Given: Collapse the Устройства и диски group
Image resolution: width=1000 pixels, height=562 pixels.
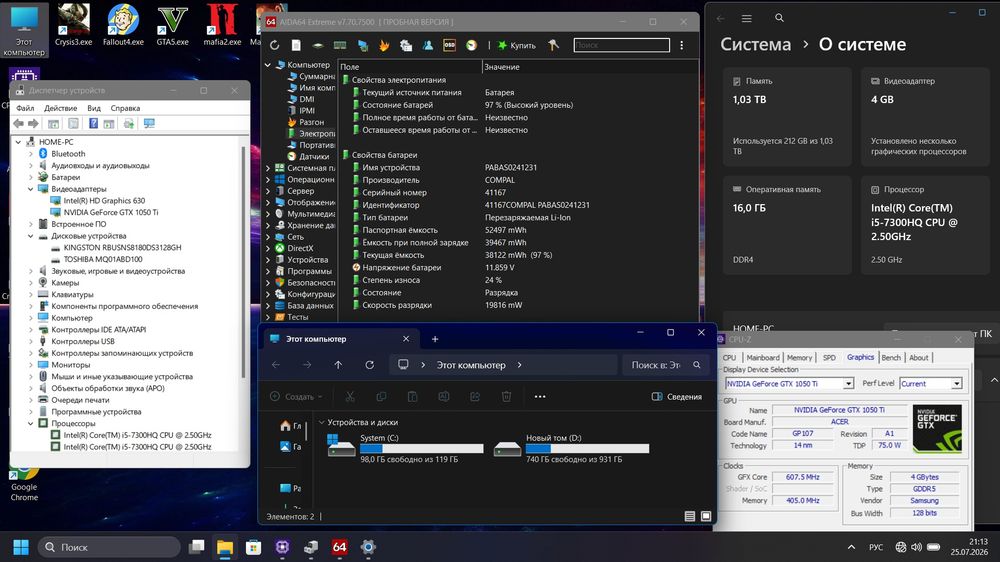Looking at the screenshot, I should (322, 422).
